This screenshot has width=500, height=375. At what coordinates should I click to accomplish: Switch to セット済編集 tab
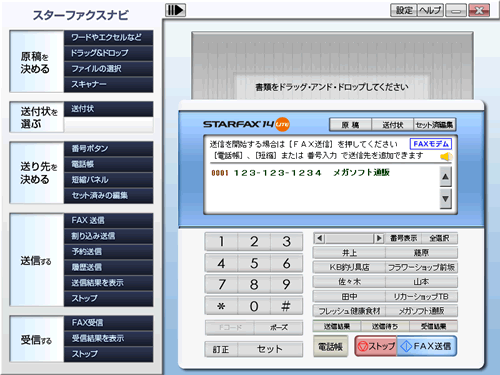pyautogui.click(x=434, y=125)
